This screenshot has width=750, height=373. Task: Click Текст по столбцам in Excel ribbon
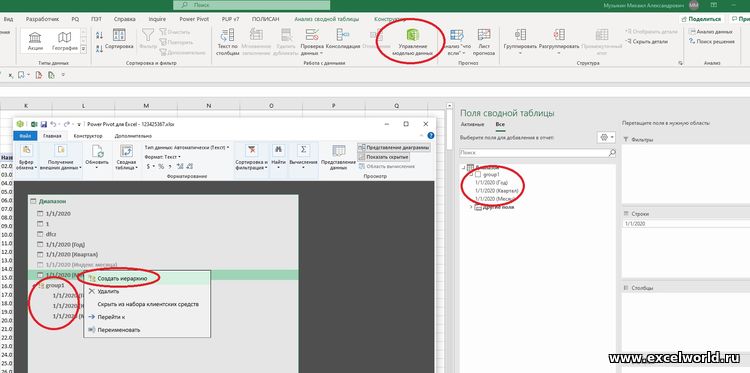point(227,42)
